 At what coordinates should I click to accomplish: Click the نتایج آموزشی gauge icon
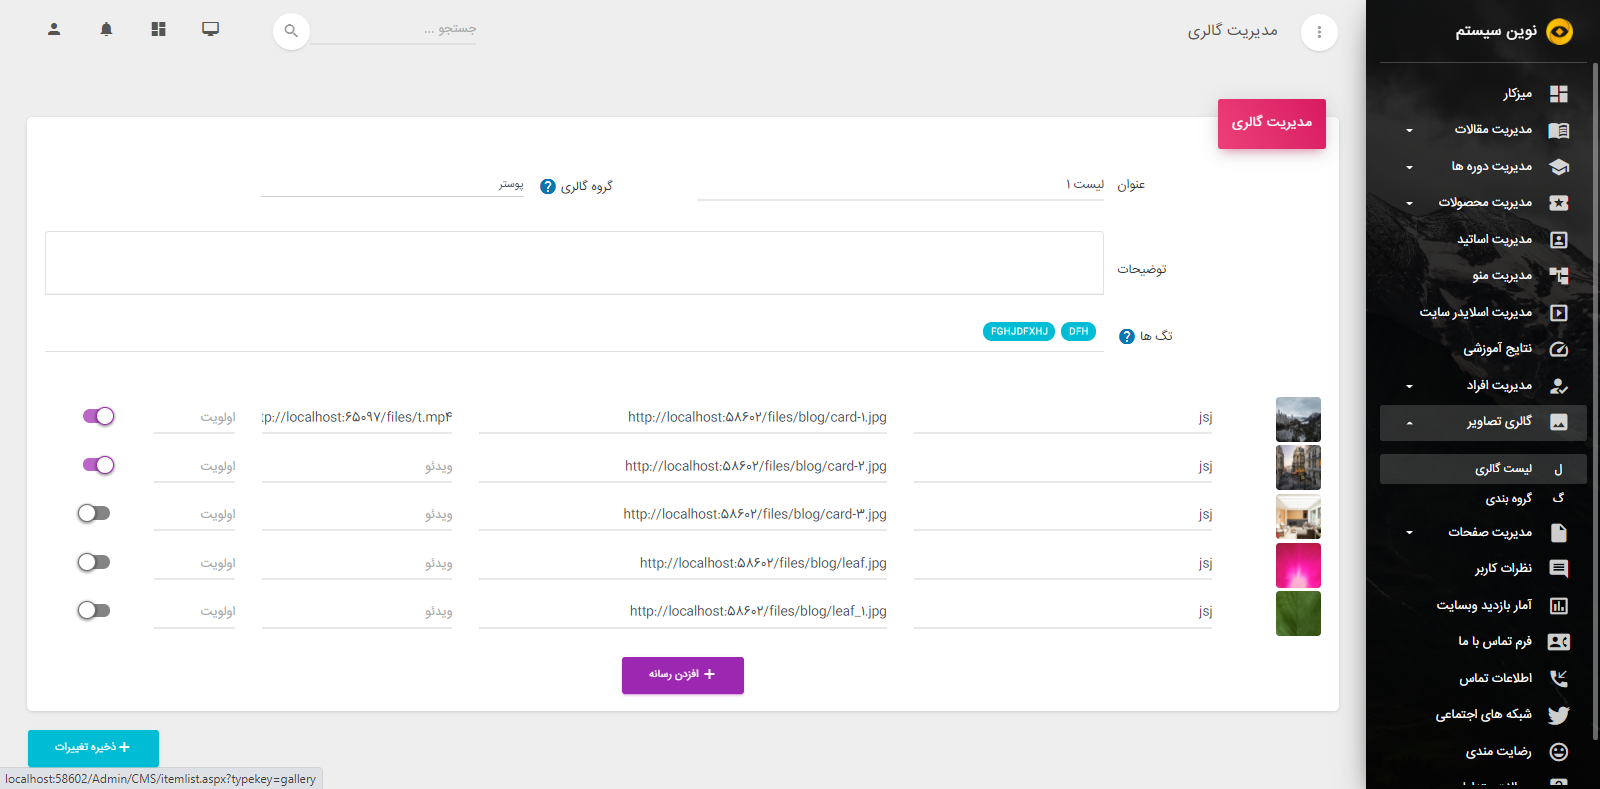pos(1558,349)
